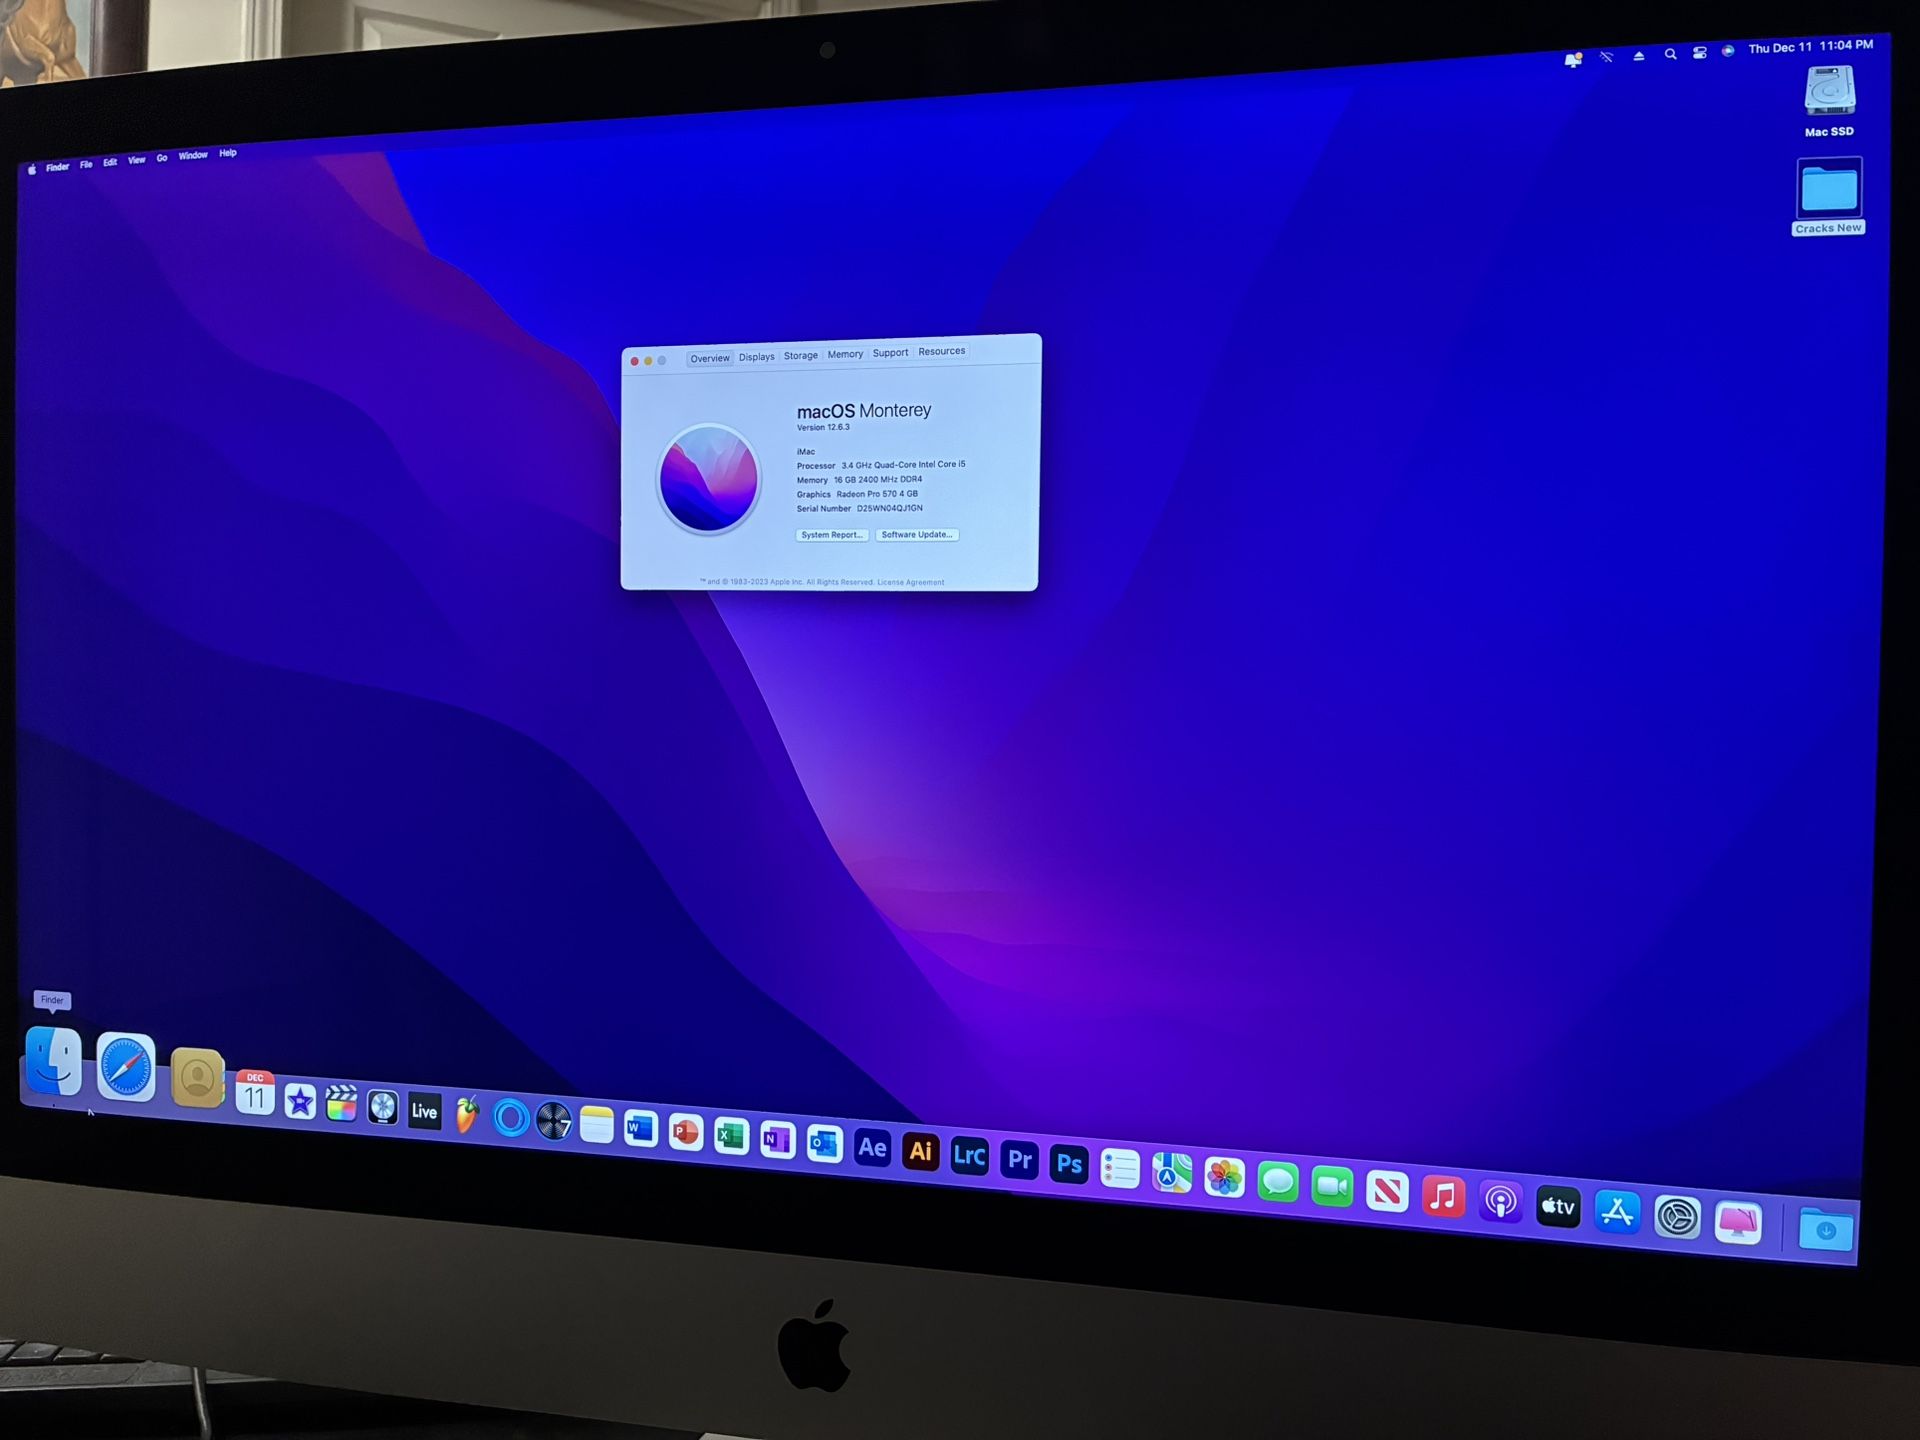1920x1440 pixels.
Task: Switch to the Displays tab
Action: click(x=757, y=356)
